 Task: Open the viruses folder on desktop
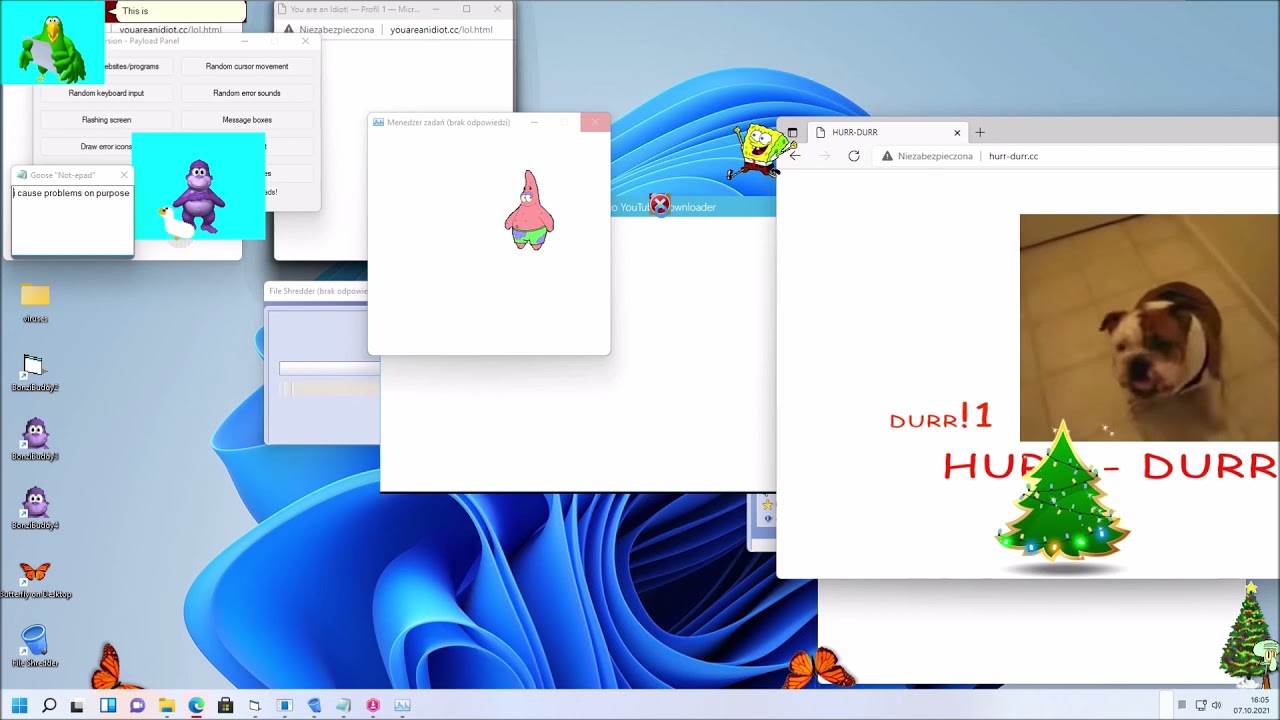click(35, 303)
